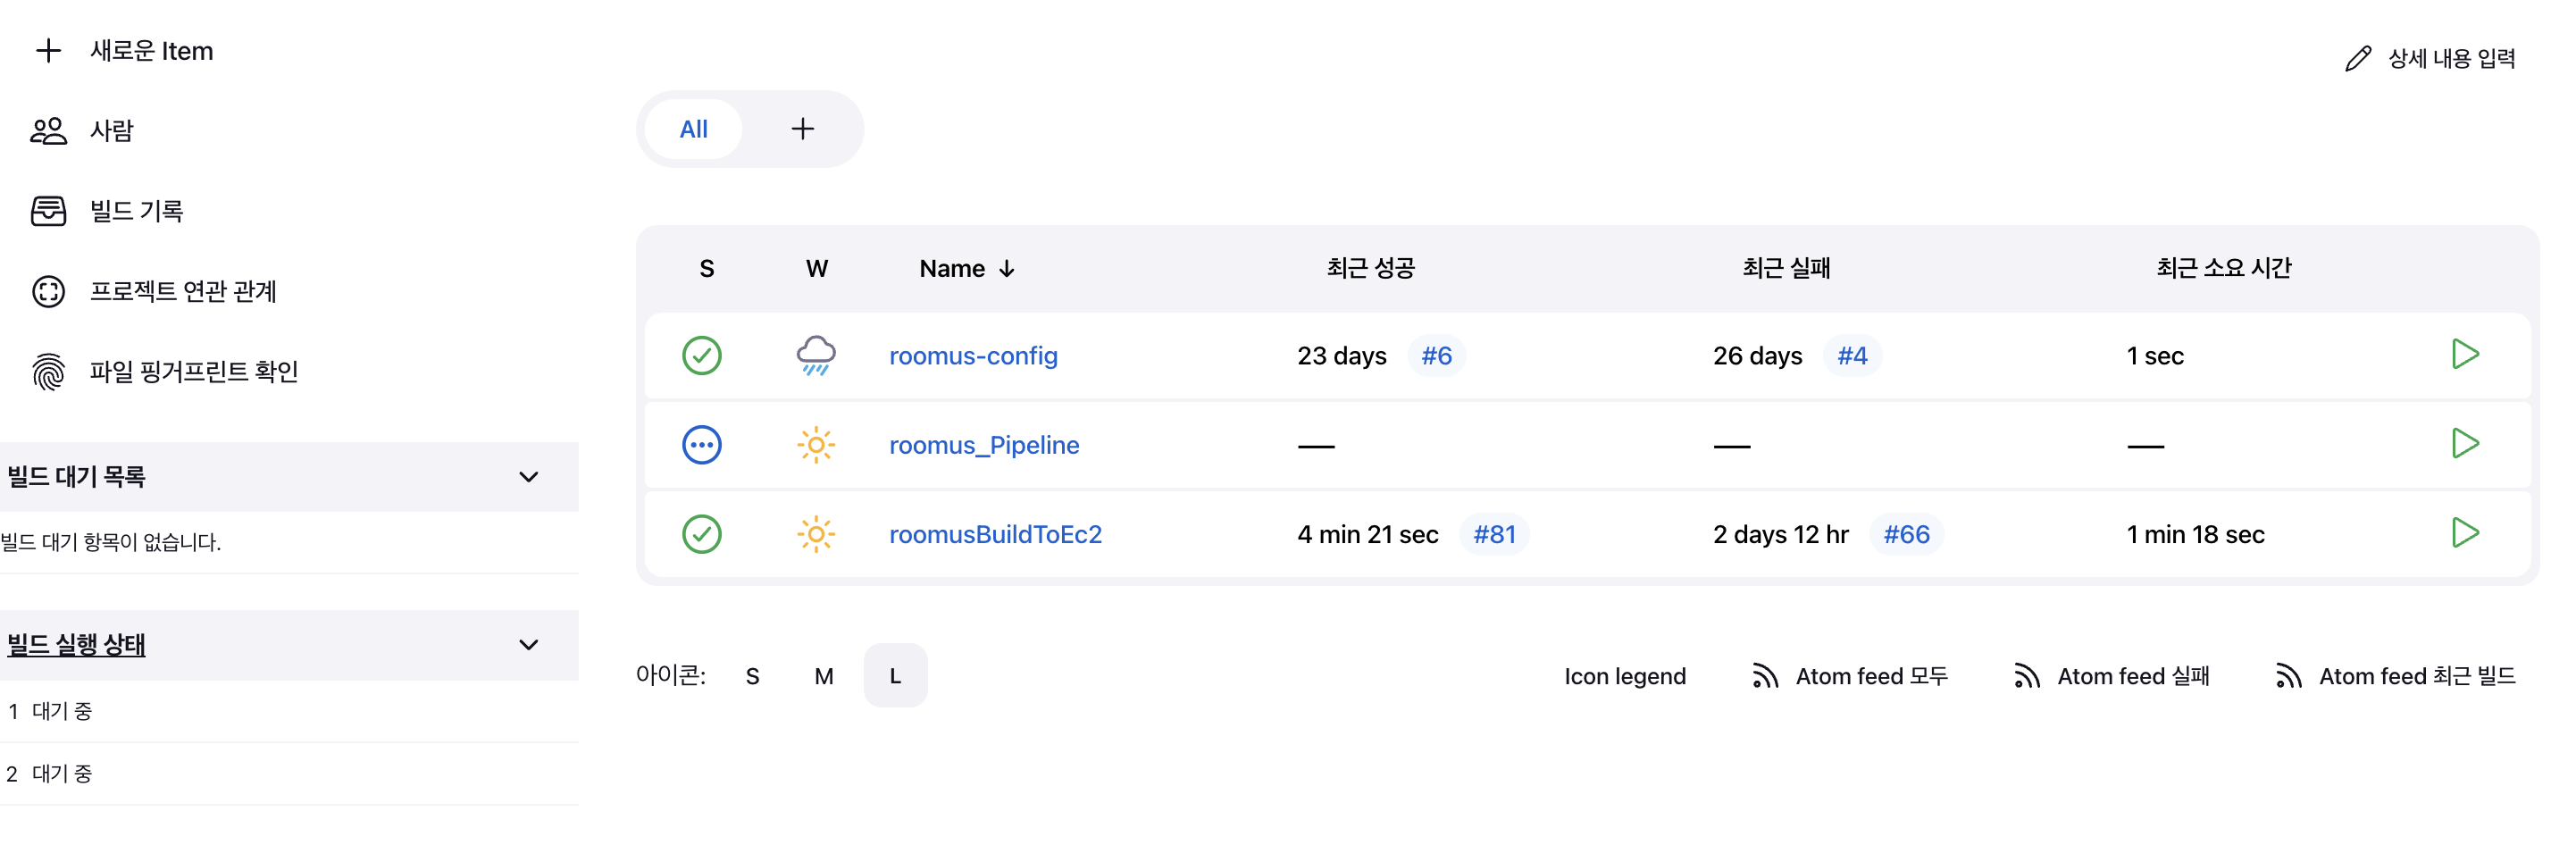Click the 사람 people icon

coord(49,130)
